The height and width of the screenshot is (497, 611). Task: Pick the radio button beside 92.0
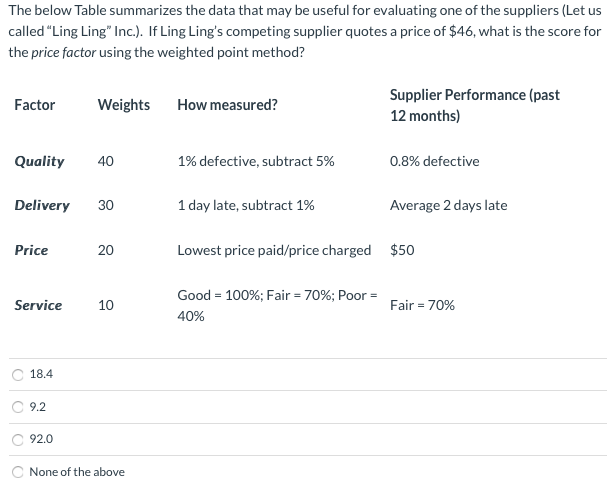pos(18,439)
